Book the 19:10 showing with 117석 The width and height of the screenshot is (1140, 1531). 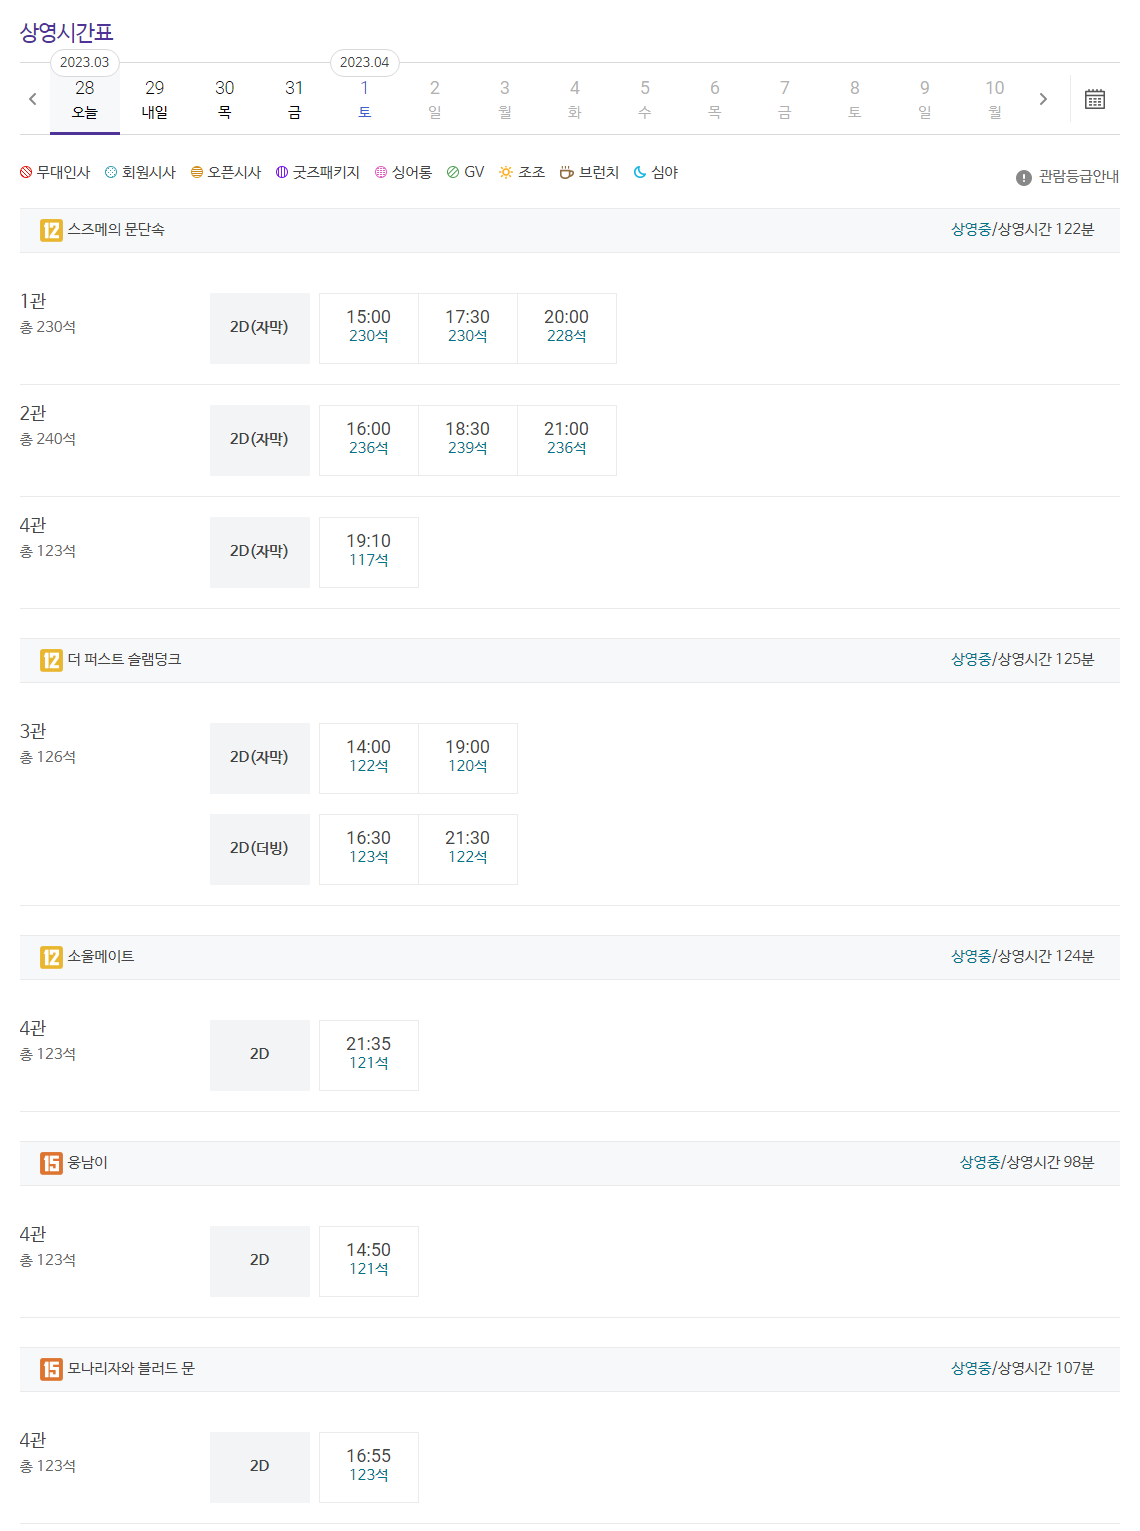pyautogui.click(x=369, y=552)
